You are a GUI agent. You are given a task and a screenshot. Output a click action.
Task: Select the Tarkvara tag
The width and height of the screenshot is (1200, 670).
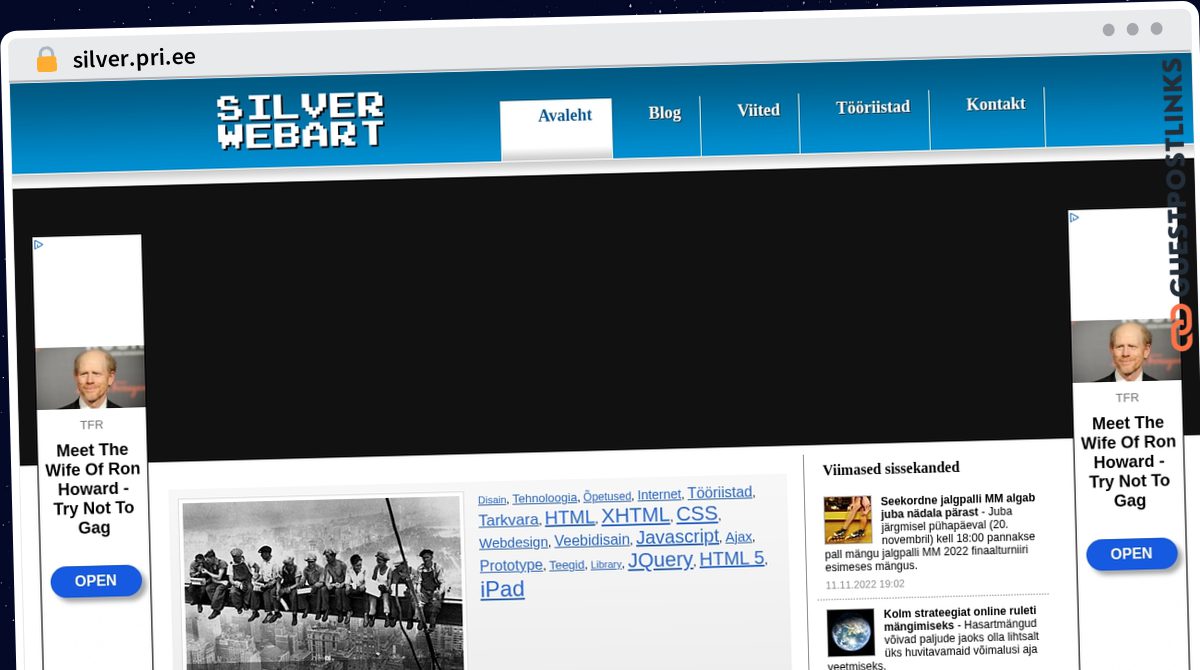click(509, 520)
